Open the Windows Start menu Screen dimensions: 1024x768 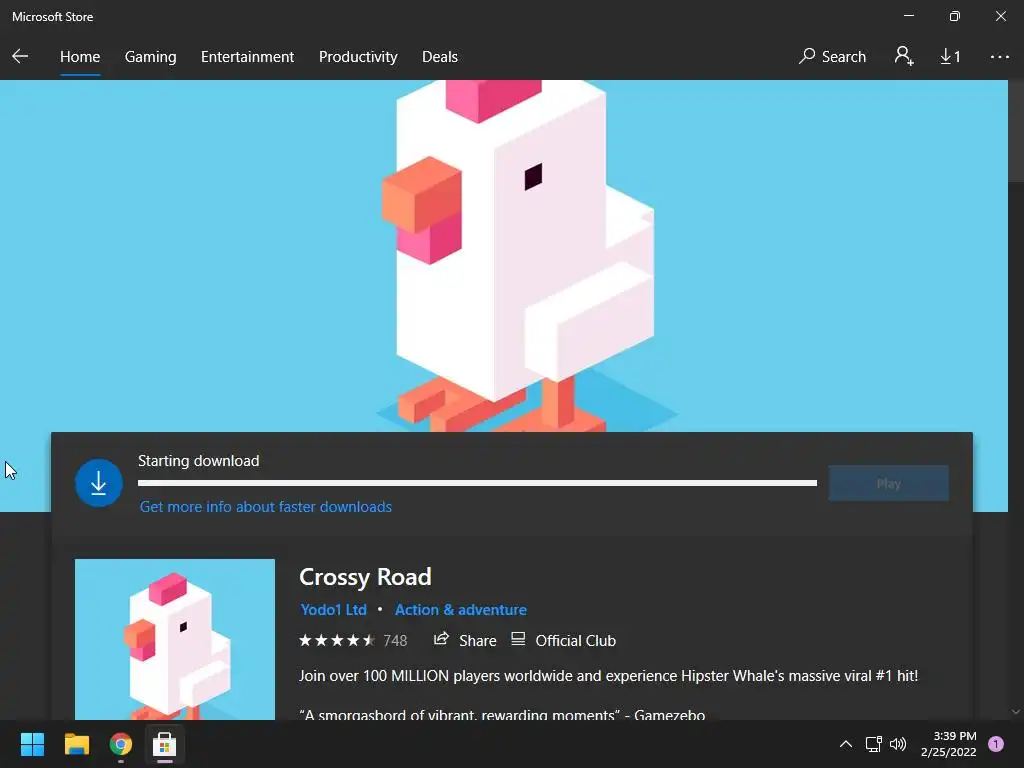click(x=32, y=744)
